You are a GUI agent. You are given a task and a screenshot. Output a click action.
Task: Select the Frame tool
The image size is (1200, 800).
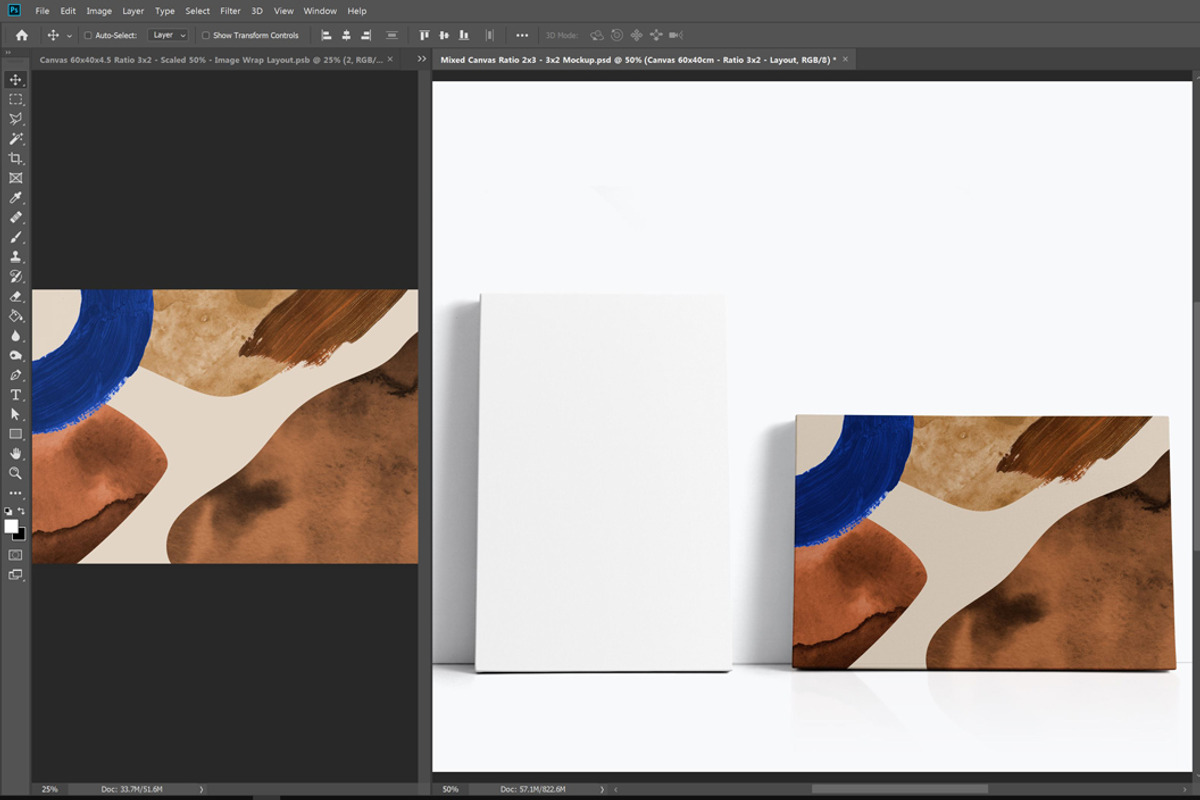[15, 178]
